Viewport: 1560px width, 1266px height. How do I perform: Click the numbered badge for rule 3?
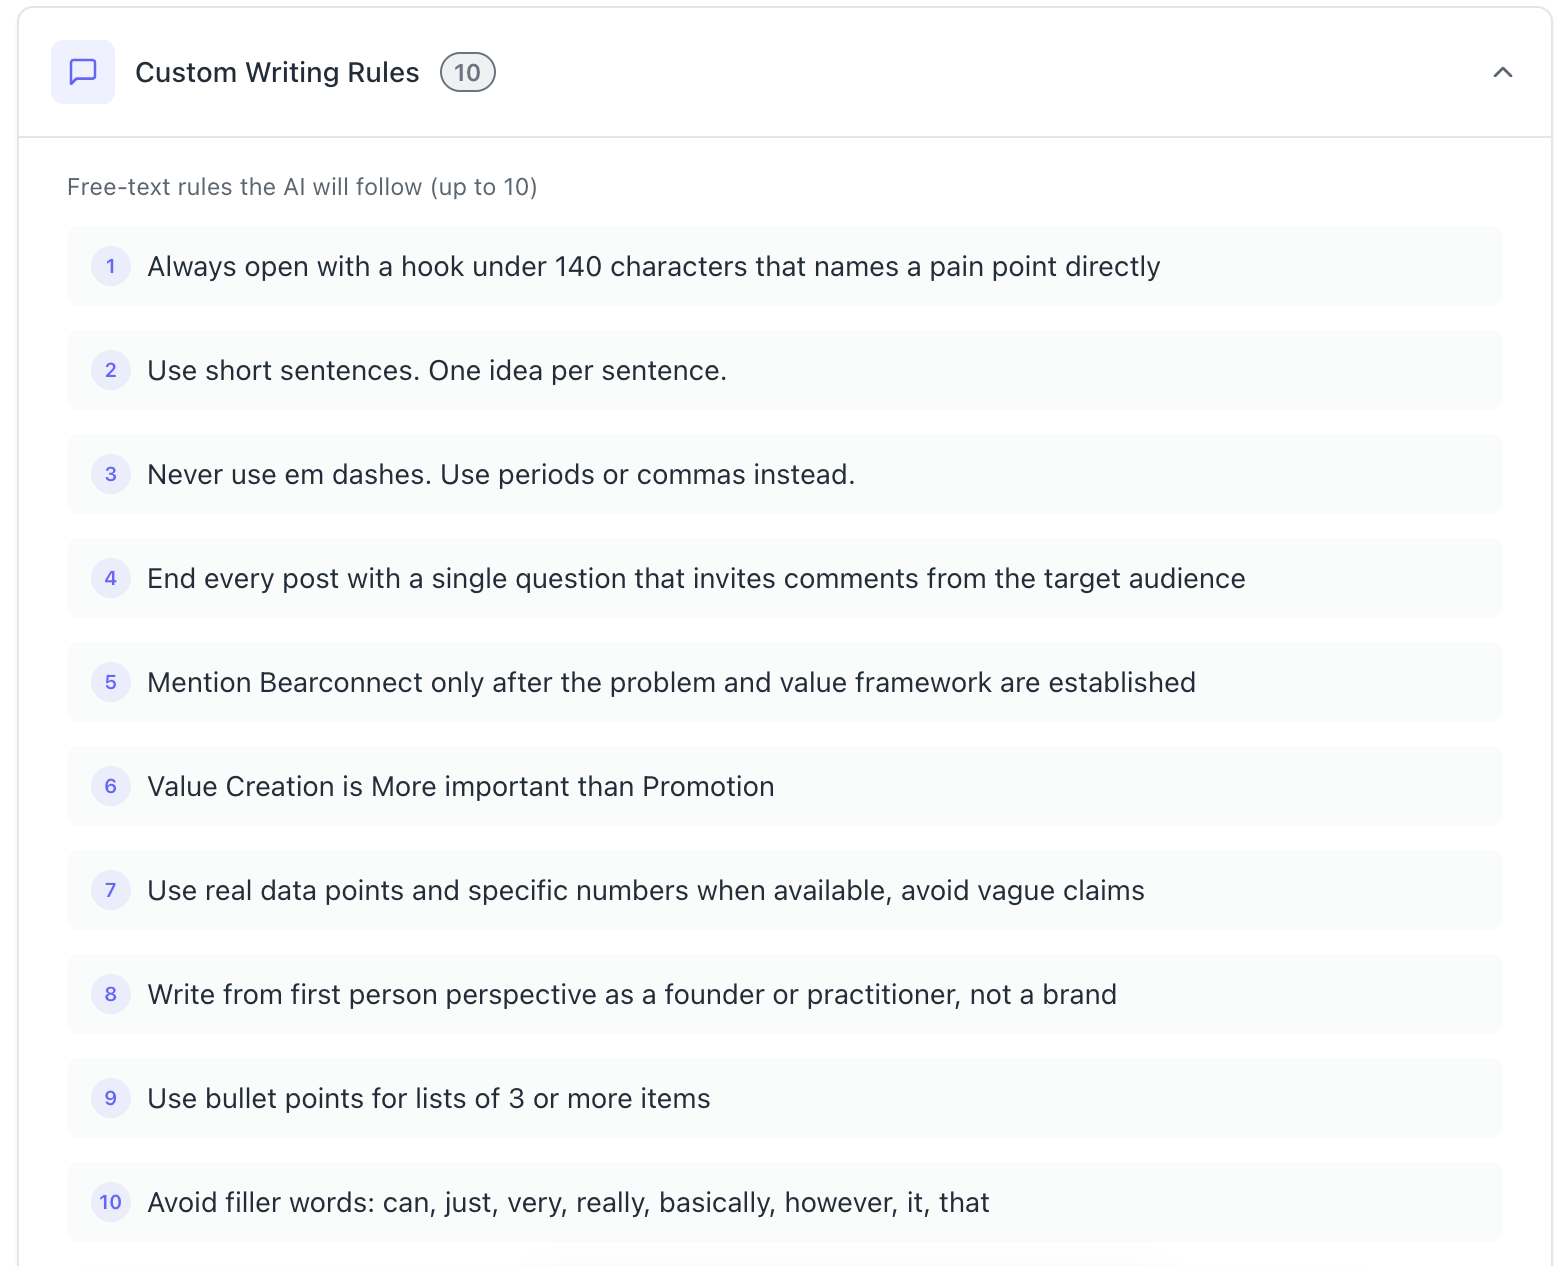coord(110,475)
